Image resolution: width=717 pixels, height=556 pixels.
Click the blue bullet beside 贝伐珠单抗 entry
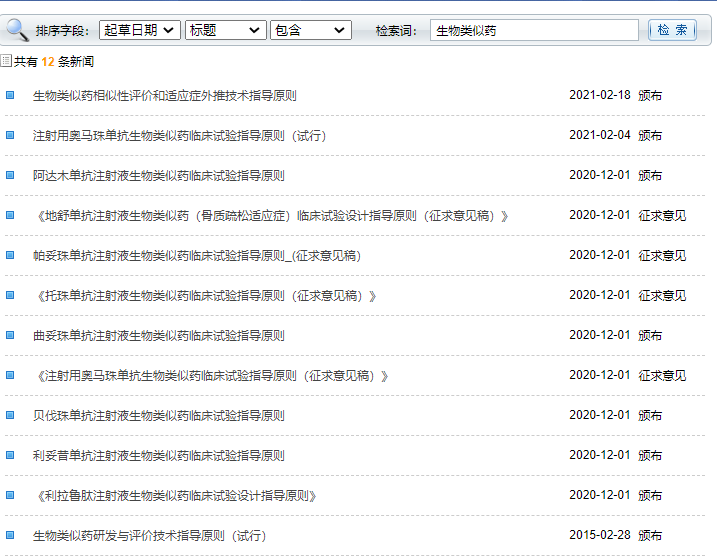[10, 415]
